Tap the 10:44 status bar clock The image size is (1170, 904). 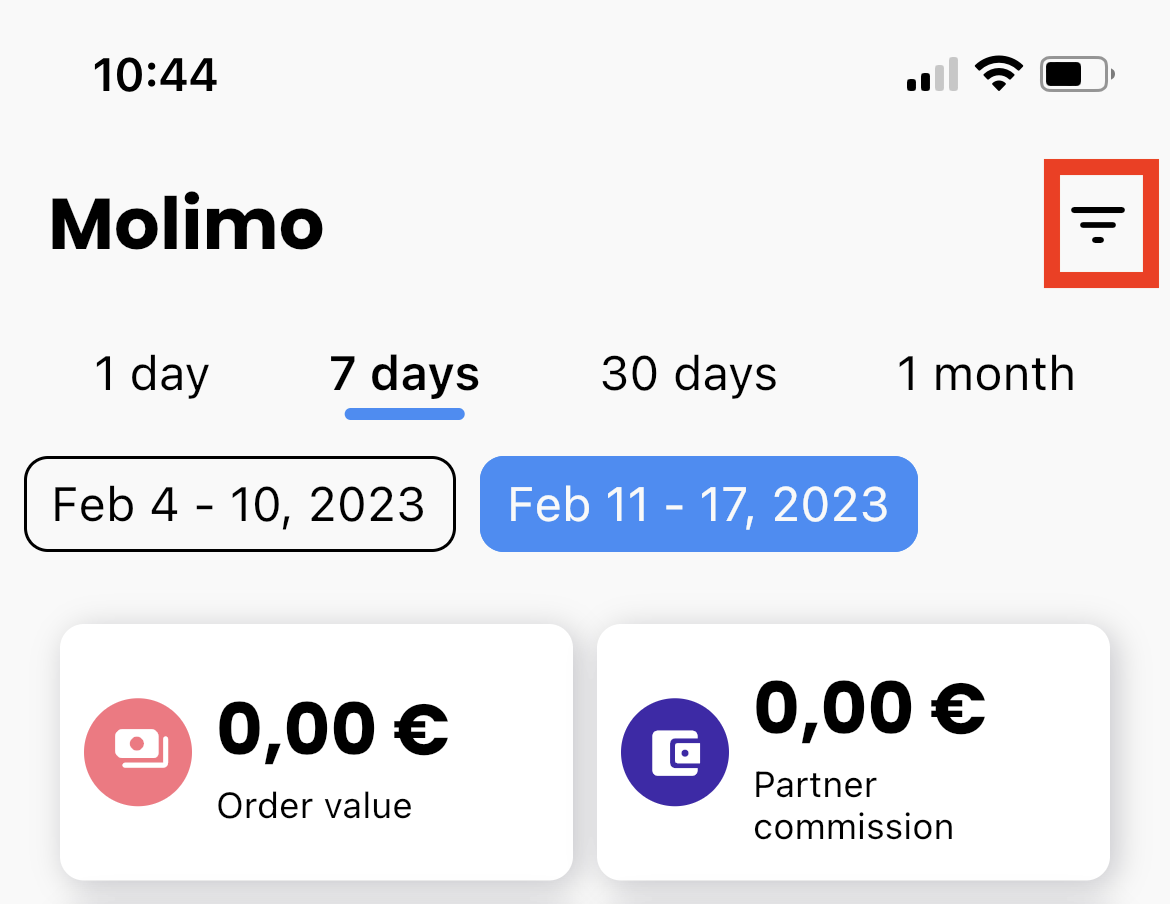(x=155, y=75)
